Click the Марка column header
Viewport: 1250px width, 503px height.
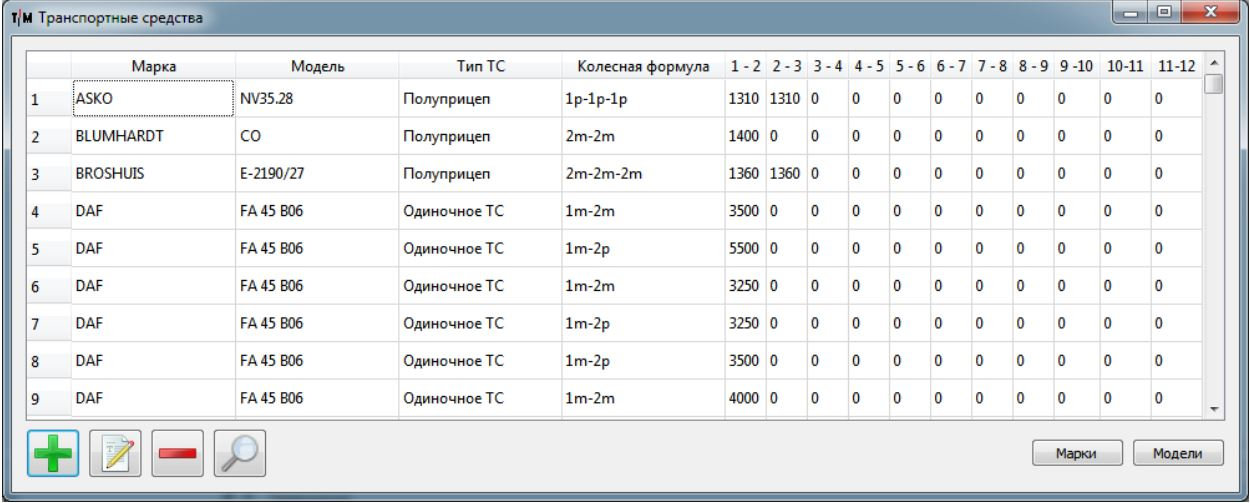[153, 66]
